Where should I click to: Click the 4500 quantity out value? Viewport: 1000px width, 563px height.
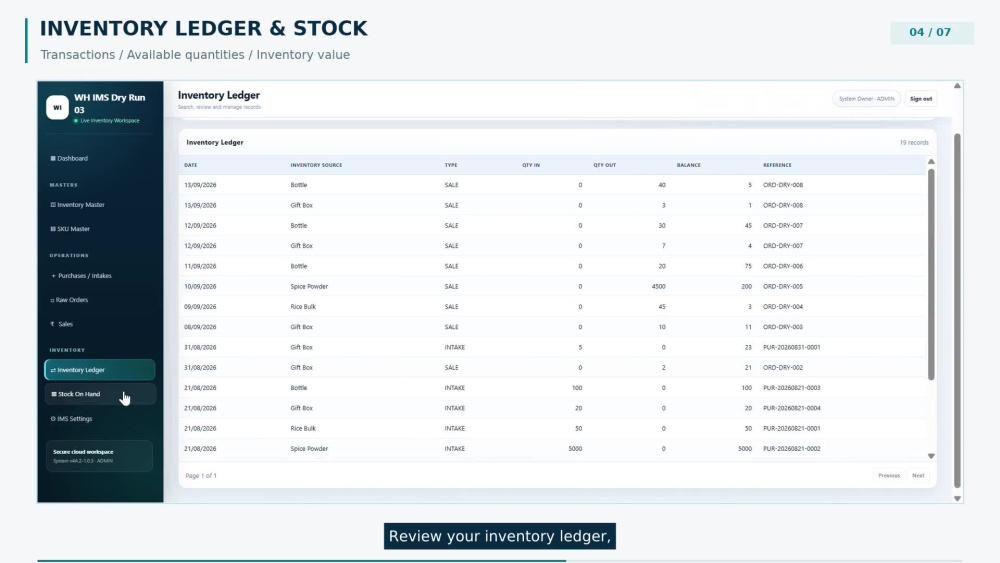point(658,286)
